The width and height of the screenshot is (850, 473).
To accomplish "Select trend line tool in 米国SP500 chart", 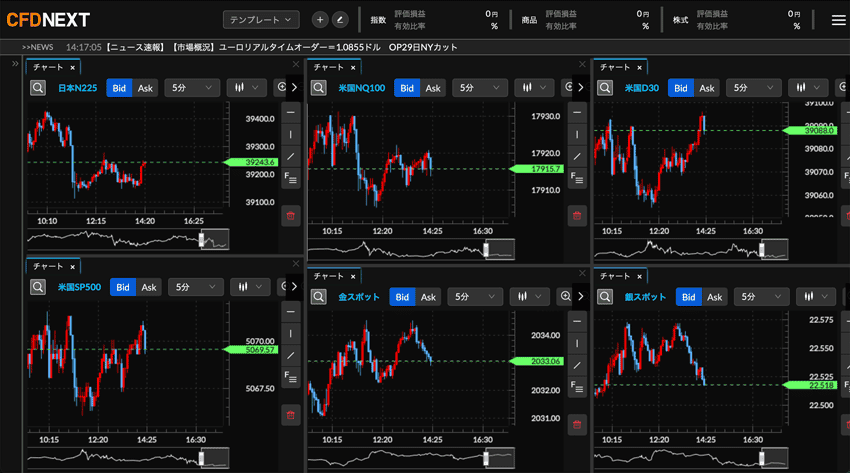I will (291, 356).
